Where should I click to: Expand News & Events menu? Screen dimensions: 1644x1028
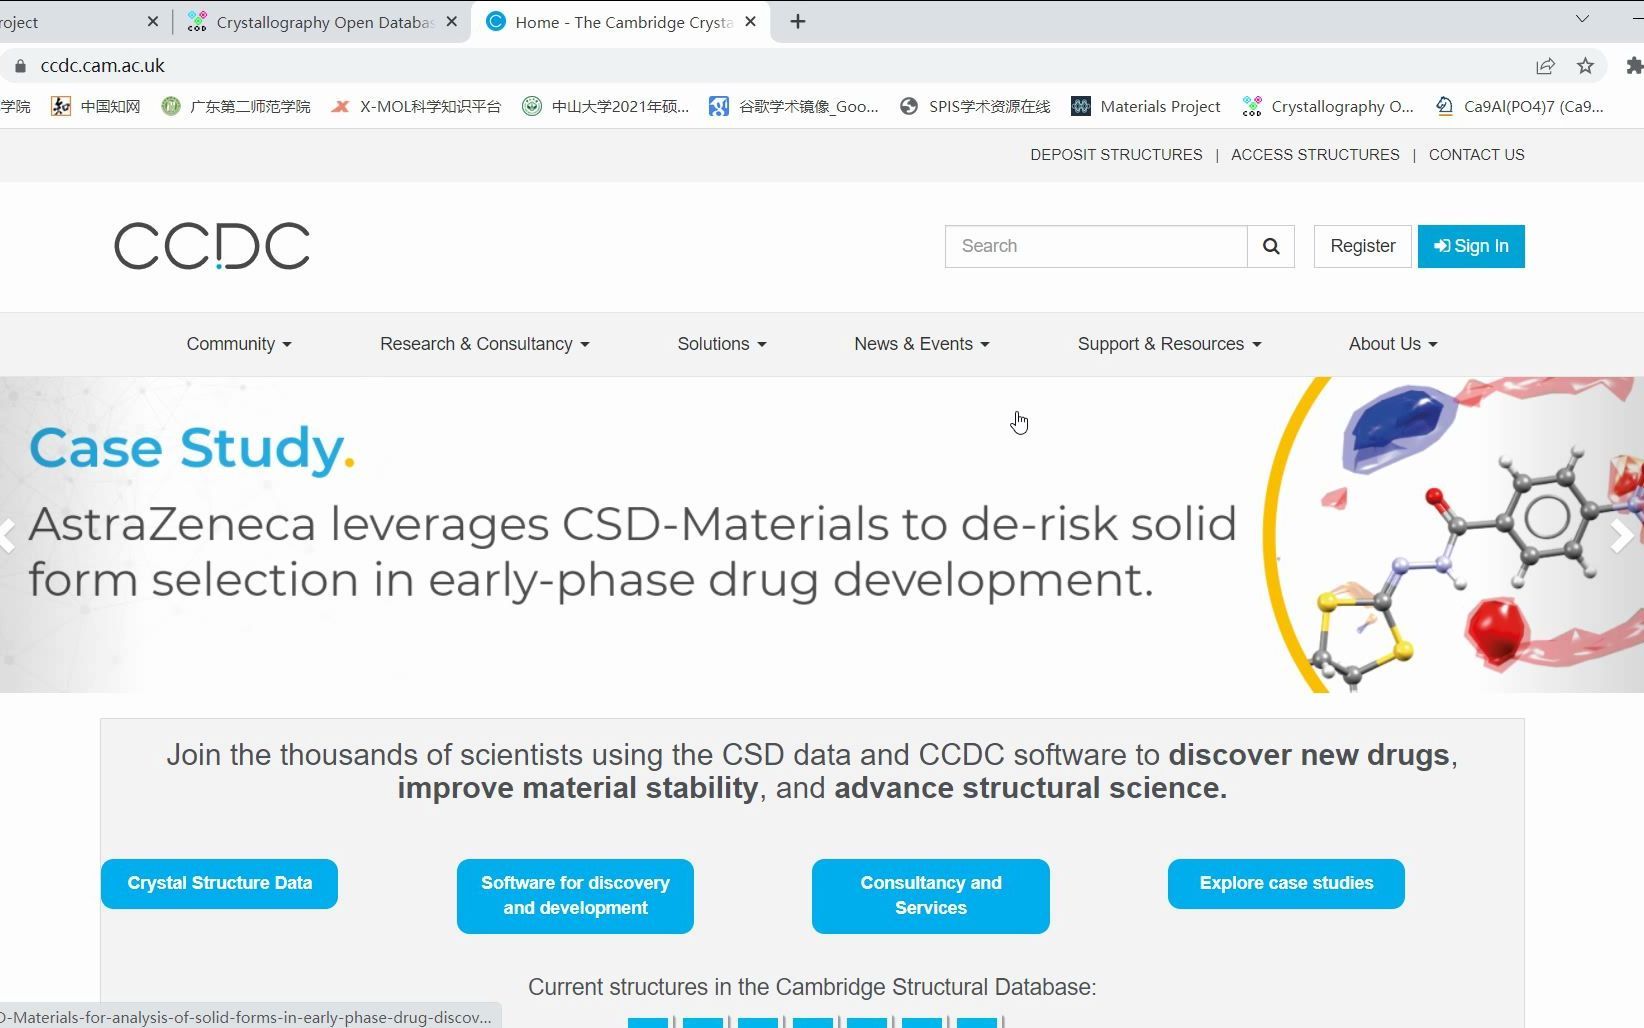point(922,344)
